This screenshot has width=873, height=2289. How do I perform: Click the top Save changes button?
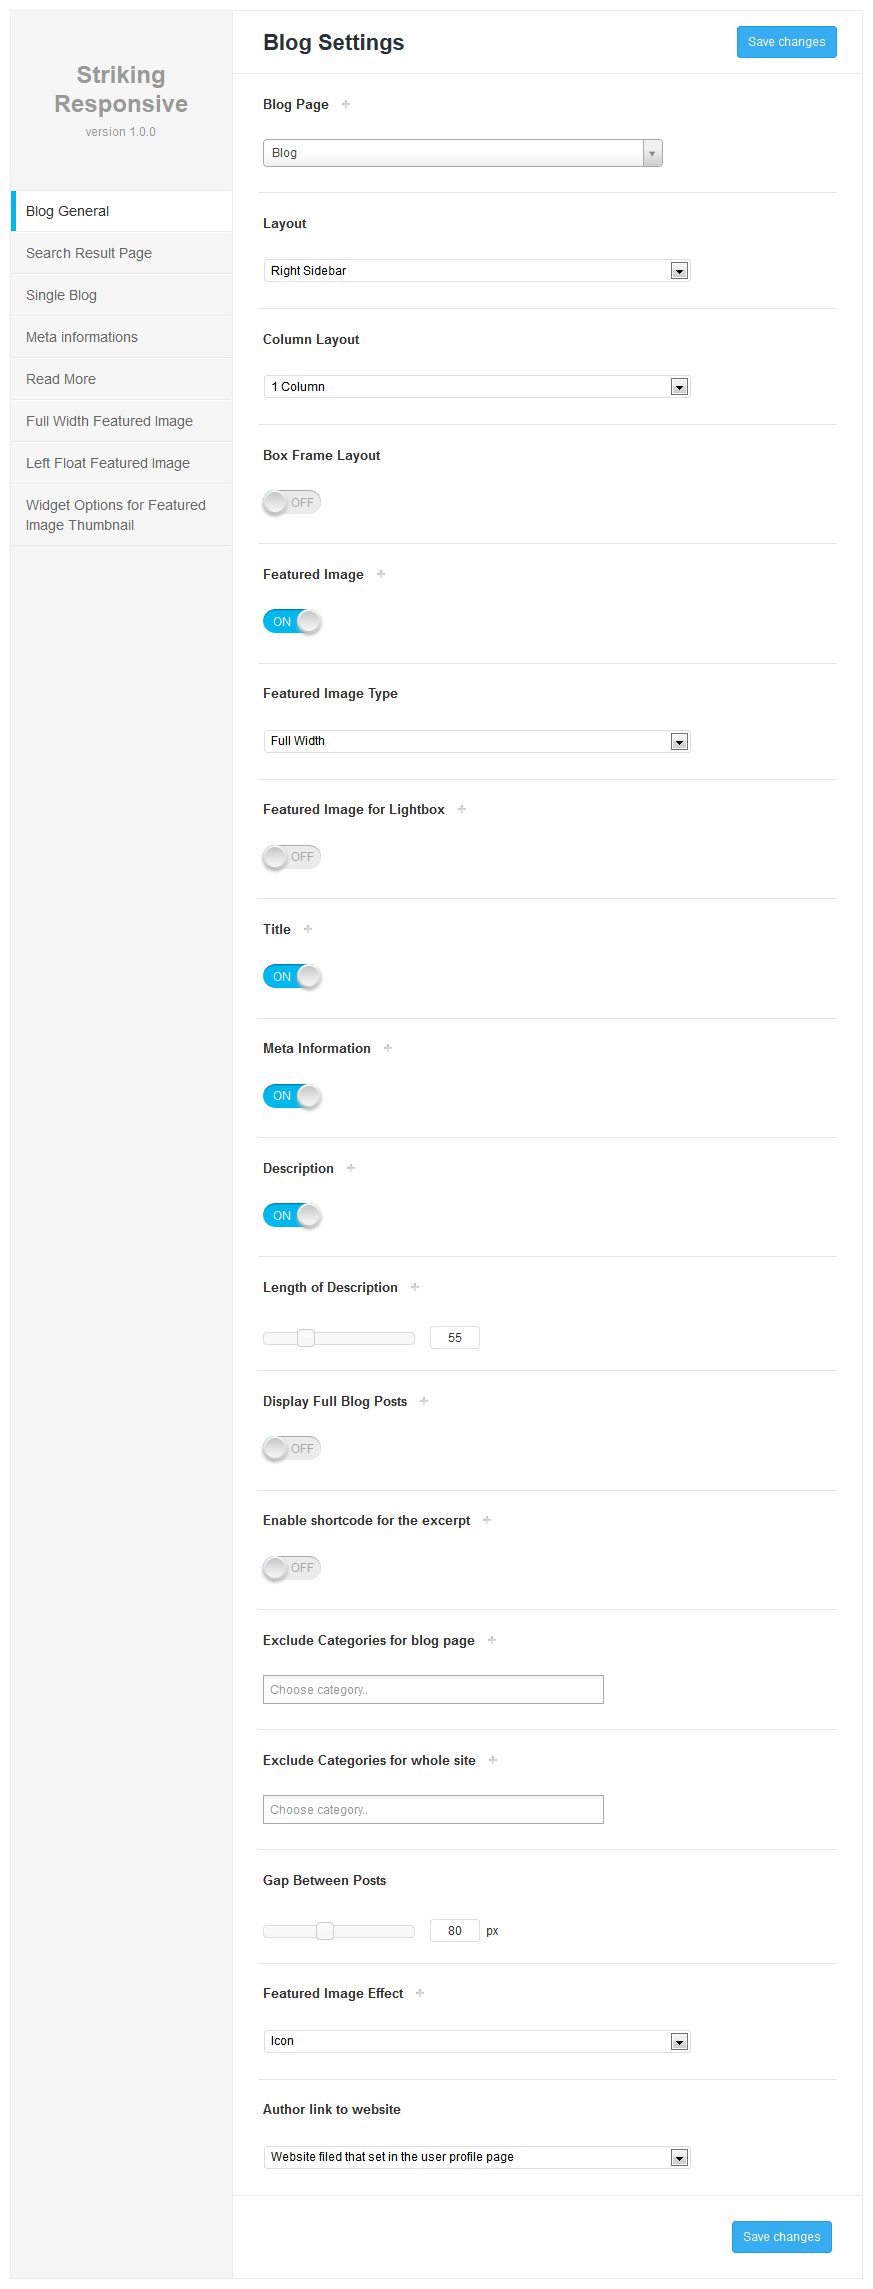(787, 42)
